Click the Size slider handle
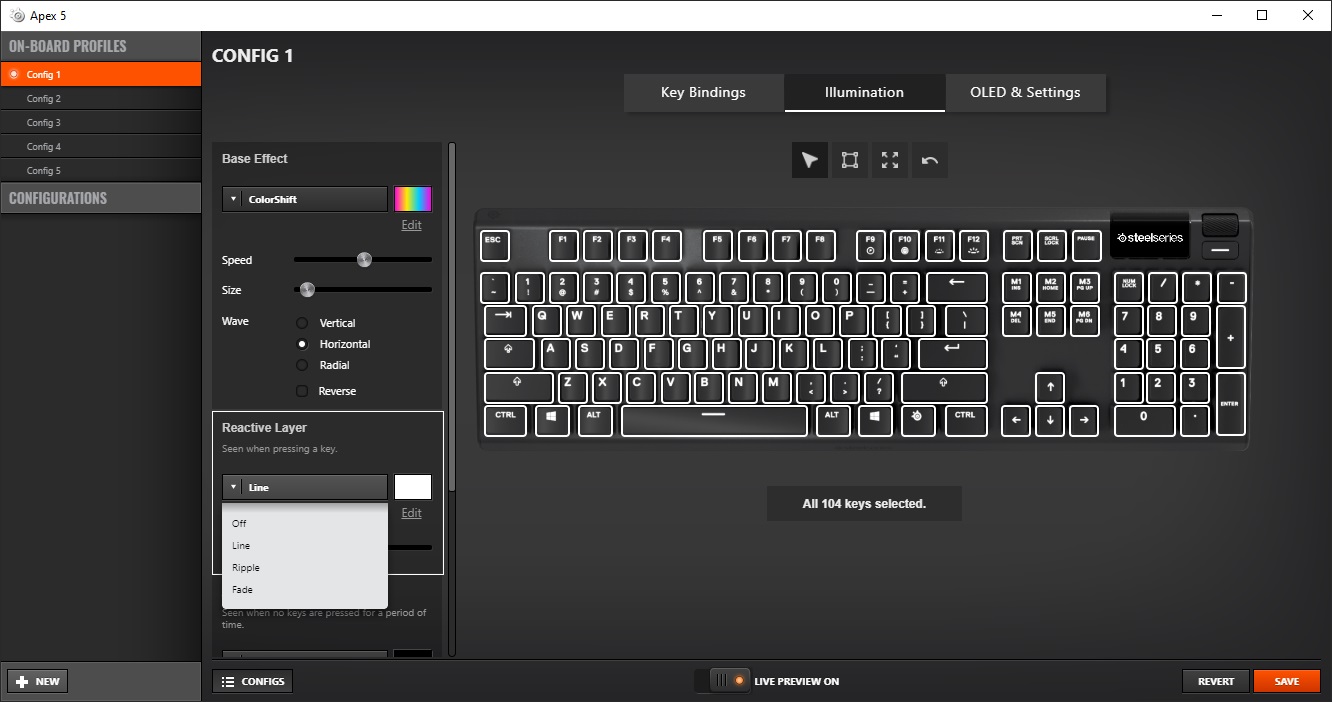The image size is (1332, 702). pyautogui.click(x=308, y=290)
